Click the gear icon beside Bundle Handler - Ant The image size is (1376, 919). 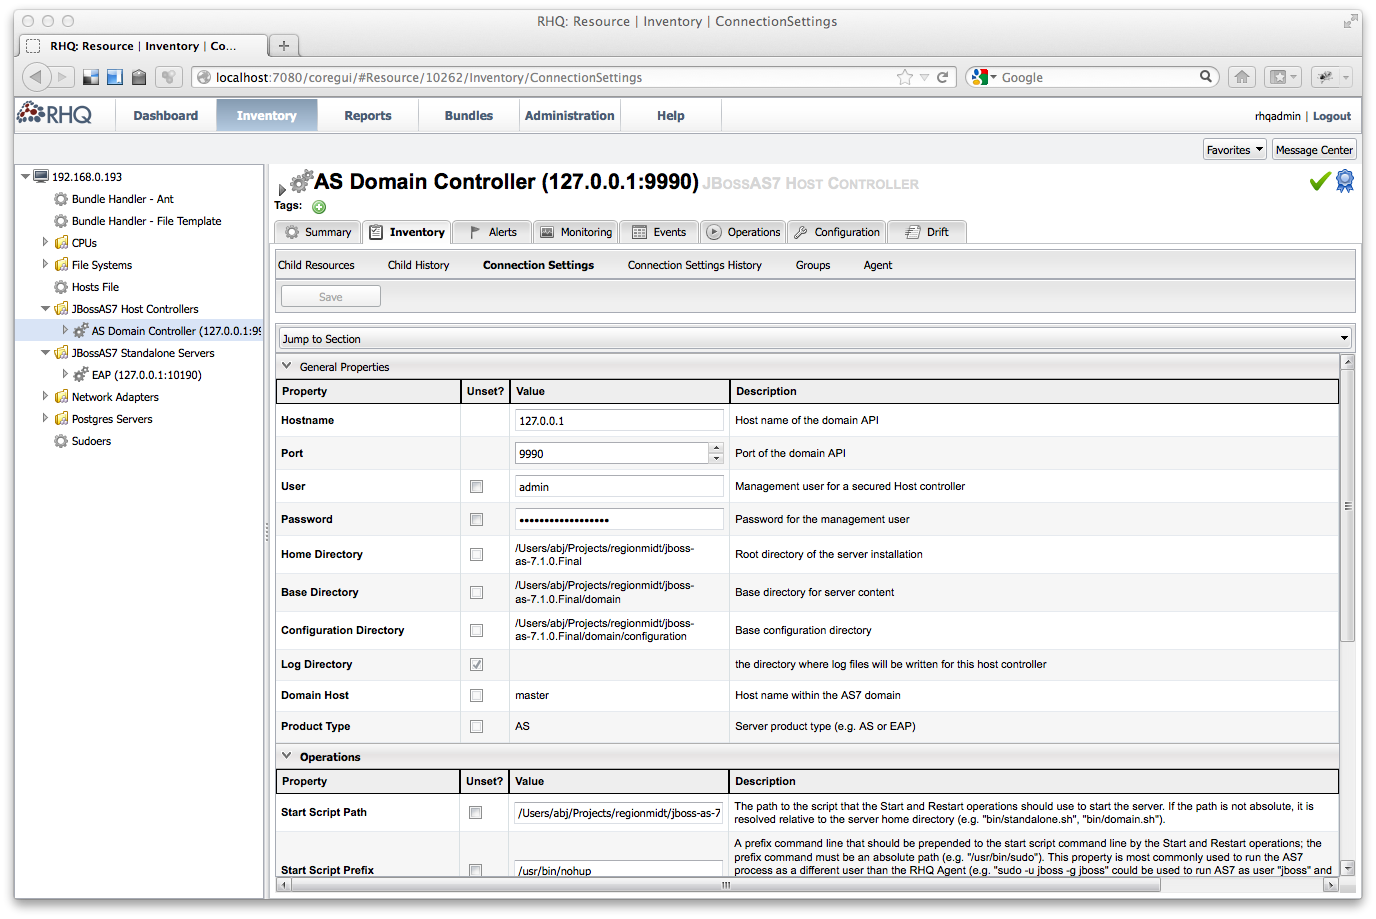pyautogui.click(x=61, y=199)
